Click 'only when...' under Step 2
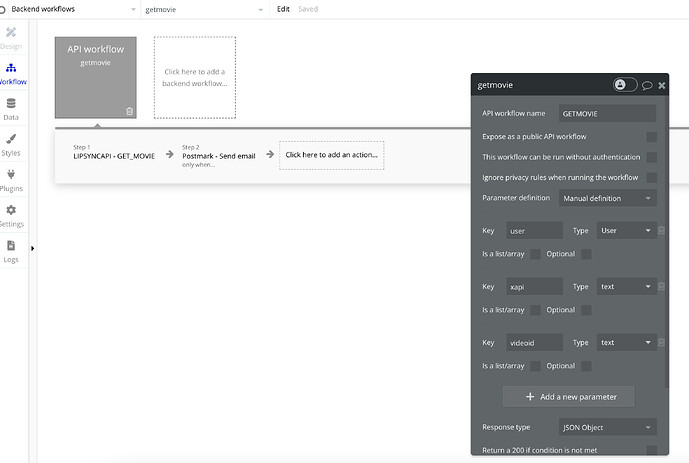Viewport: 689px width, 463px height. (x=198, y=165)
